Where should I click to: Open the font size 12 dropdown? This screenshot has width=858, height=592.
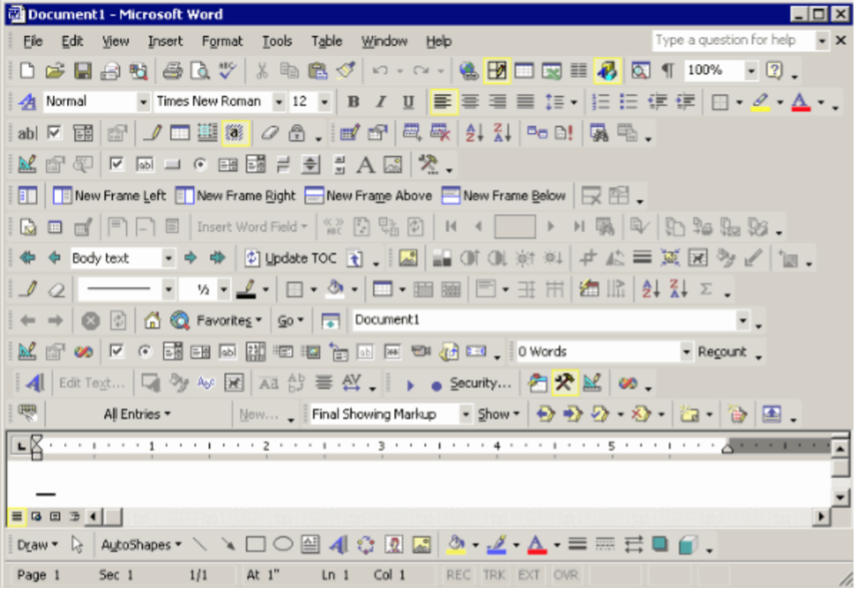[324, 102]
